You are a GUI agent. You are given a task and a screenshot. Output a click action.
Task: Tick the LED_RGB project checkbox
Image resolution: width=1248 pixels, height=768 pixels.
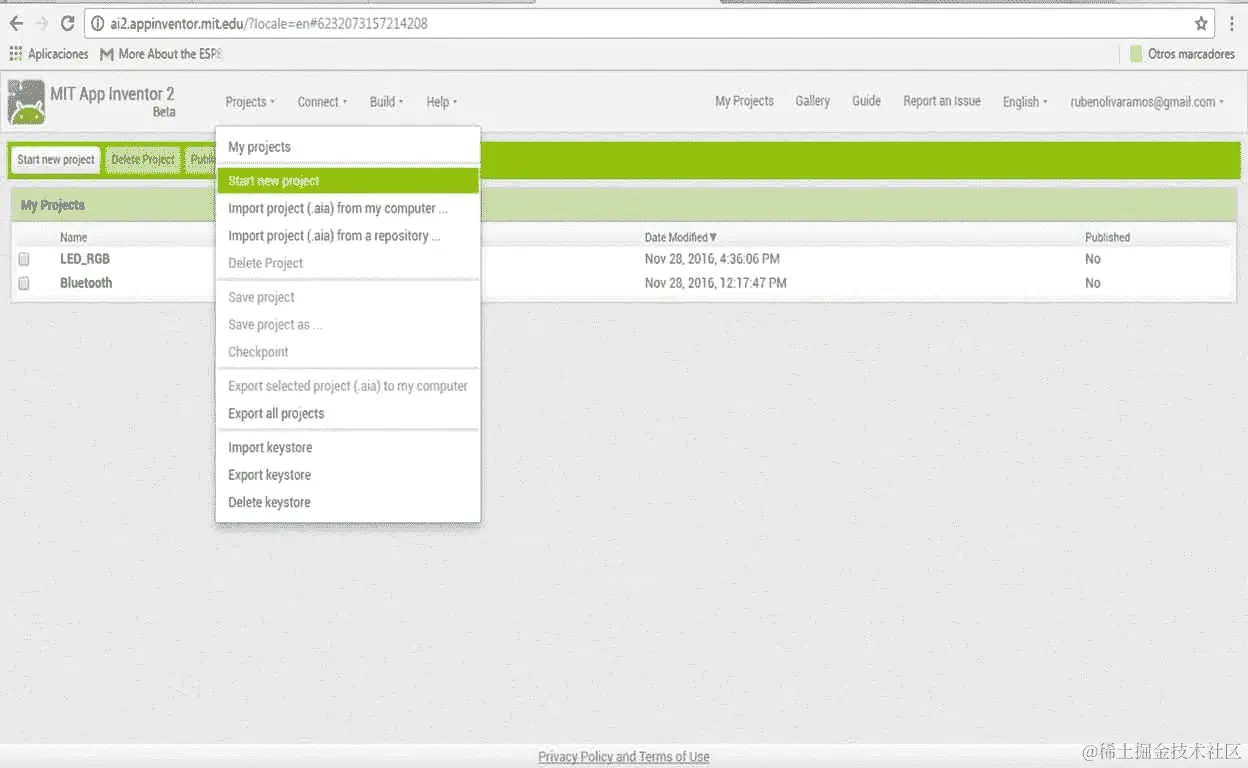tap(24, 259)
